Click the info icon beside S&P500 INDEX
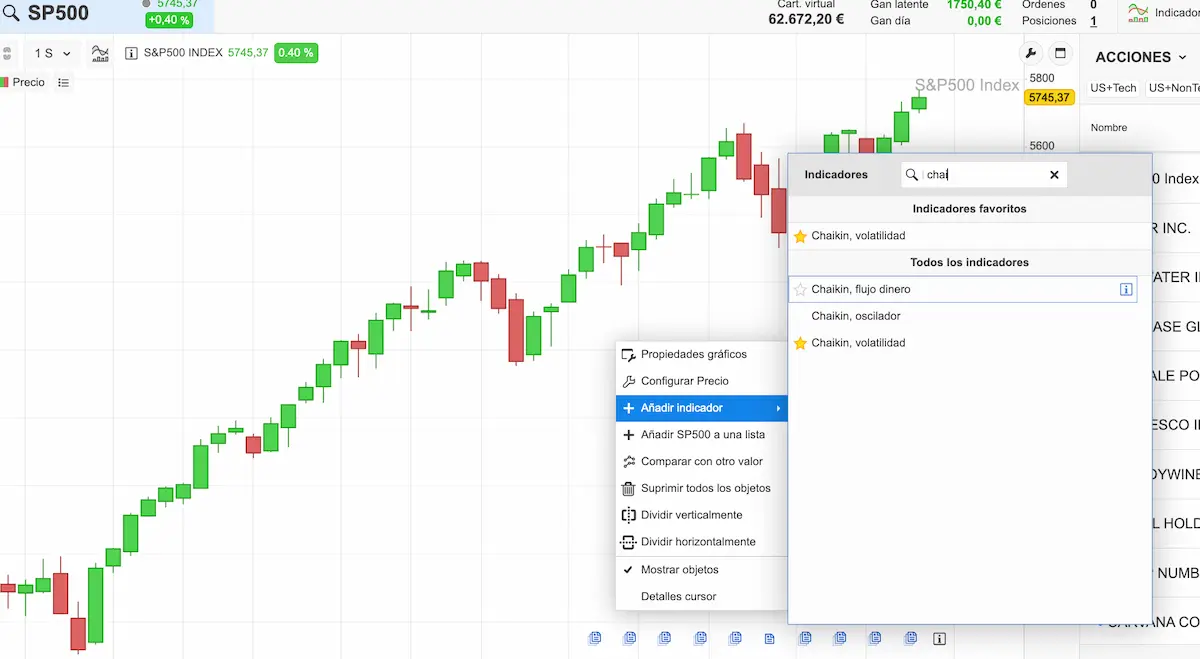The height and width of the screenshot is (659, 1200). pyautogui.click(x=131, y=53)
